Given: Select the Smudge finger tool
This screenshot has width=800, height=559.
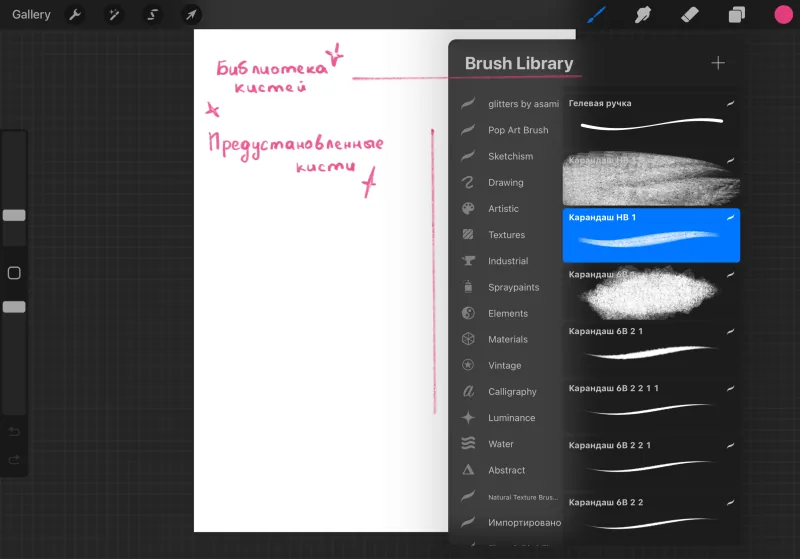Looking at the screenshot, I should coord(643,14).
